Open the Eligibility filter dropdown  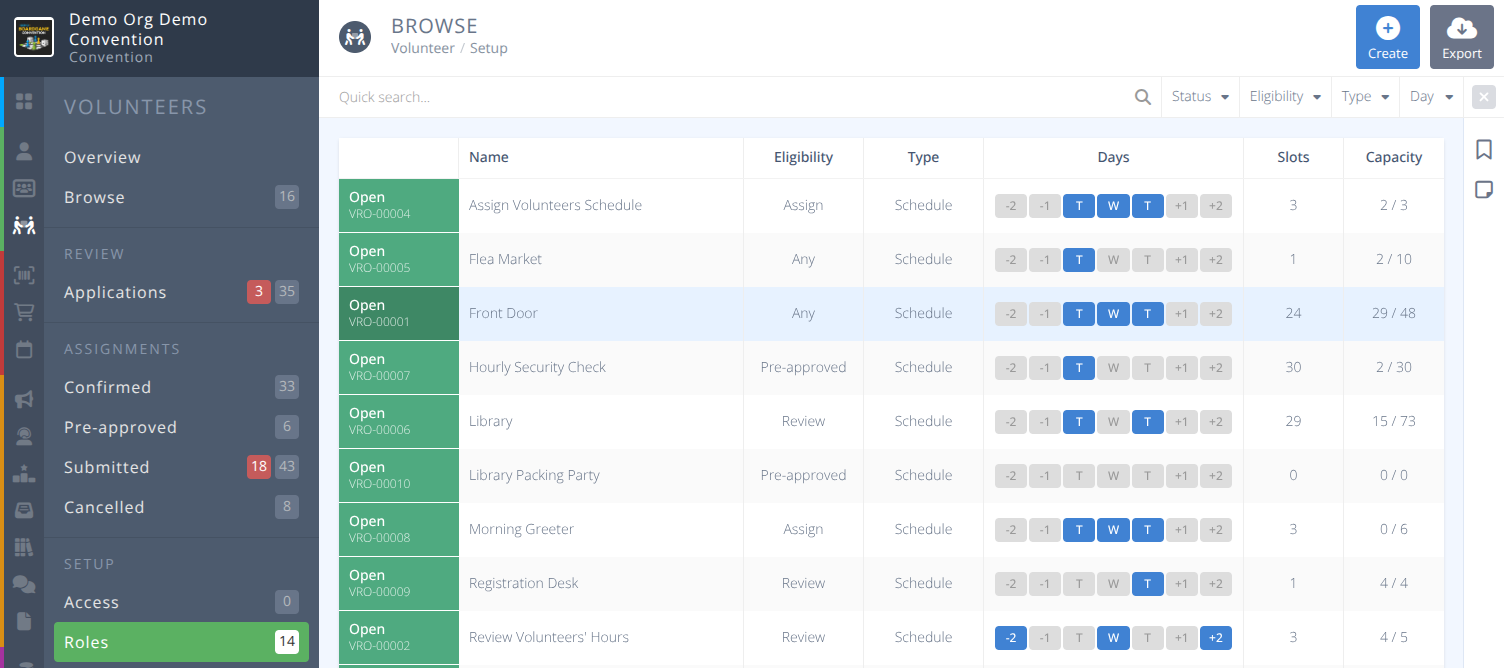click(1285, 97)
